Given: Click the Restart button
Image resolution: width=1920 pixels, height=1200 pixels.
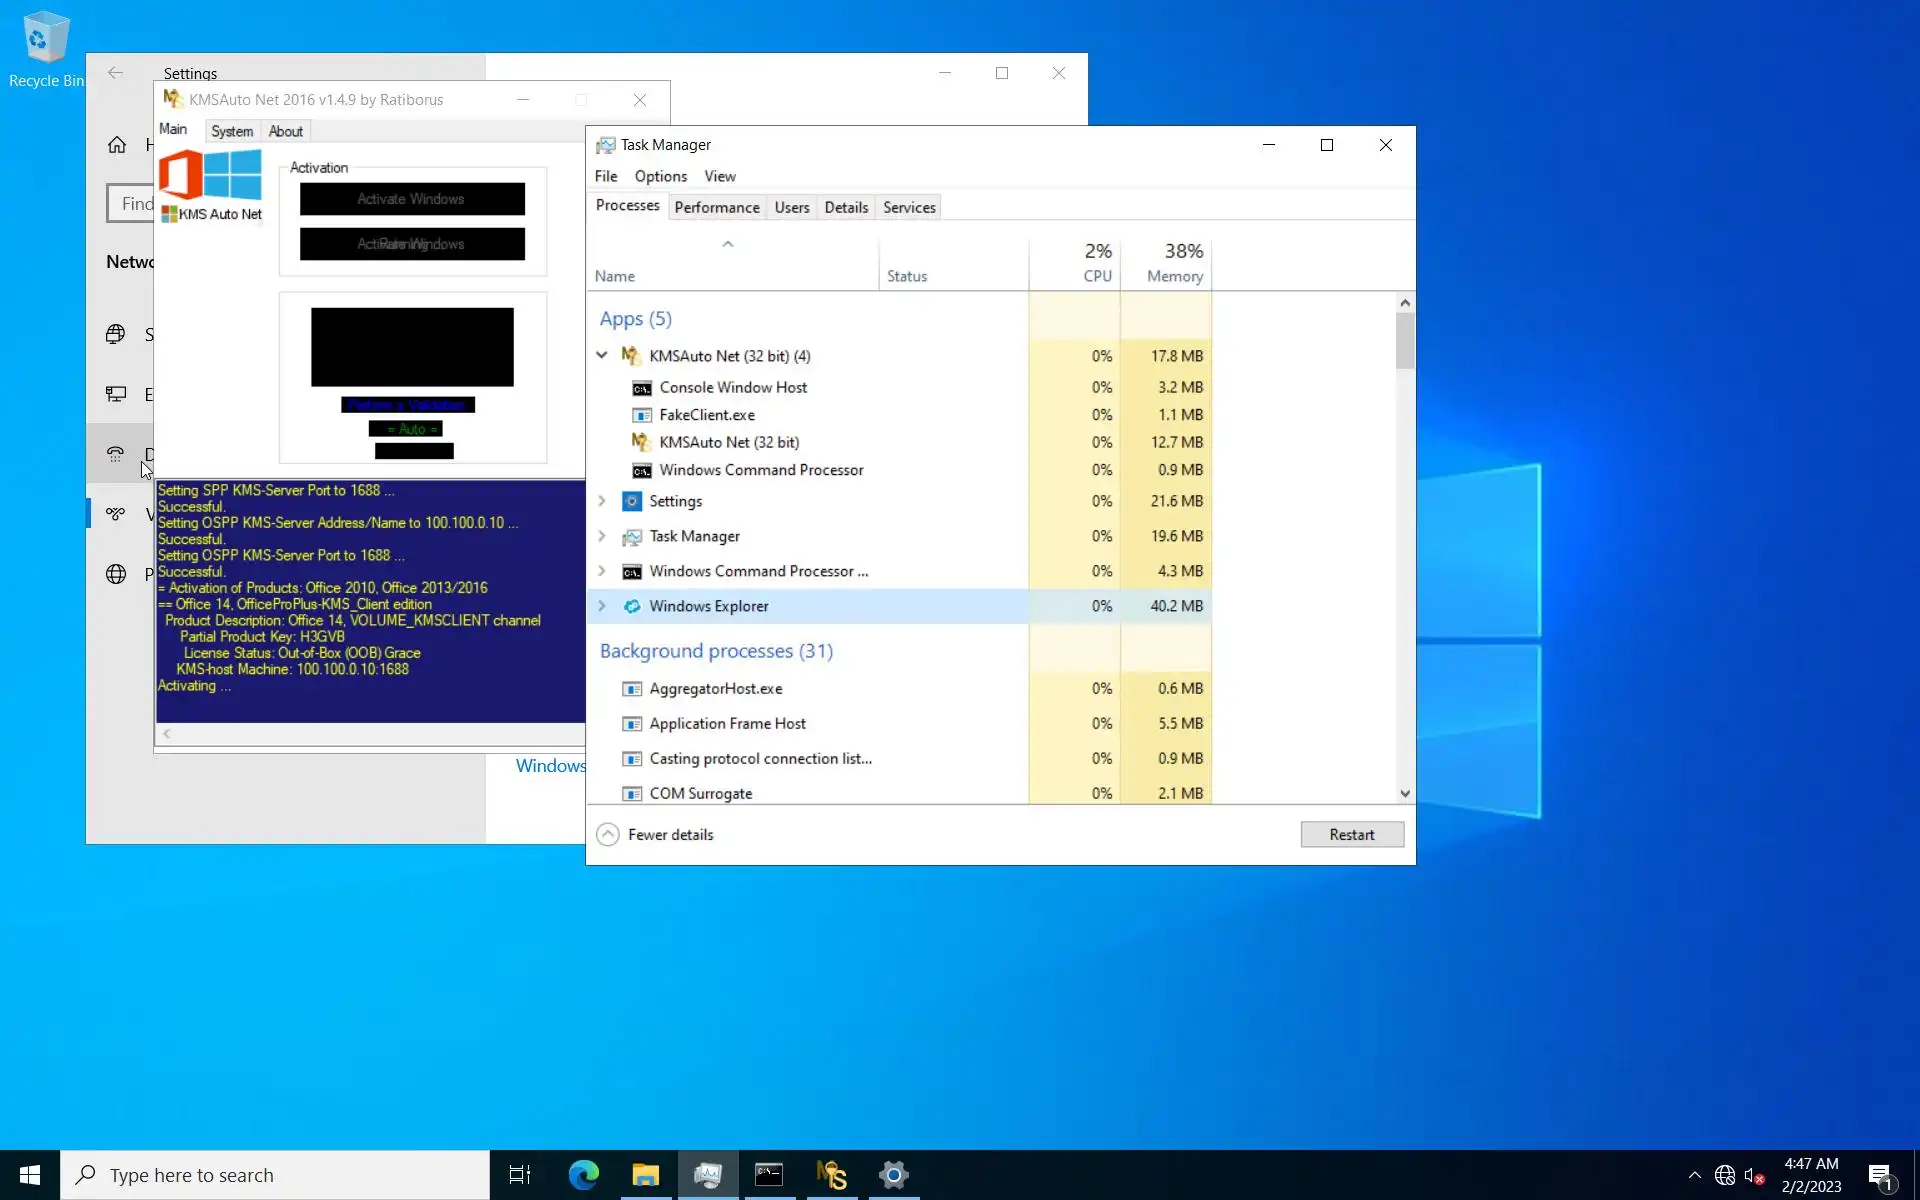Looking at the screenshot, I should (1351, 835).
